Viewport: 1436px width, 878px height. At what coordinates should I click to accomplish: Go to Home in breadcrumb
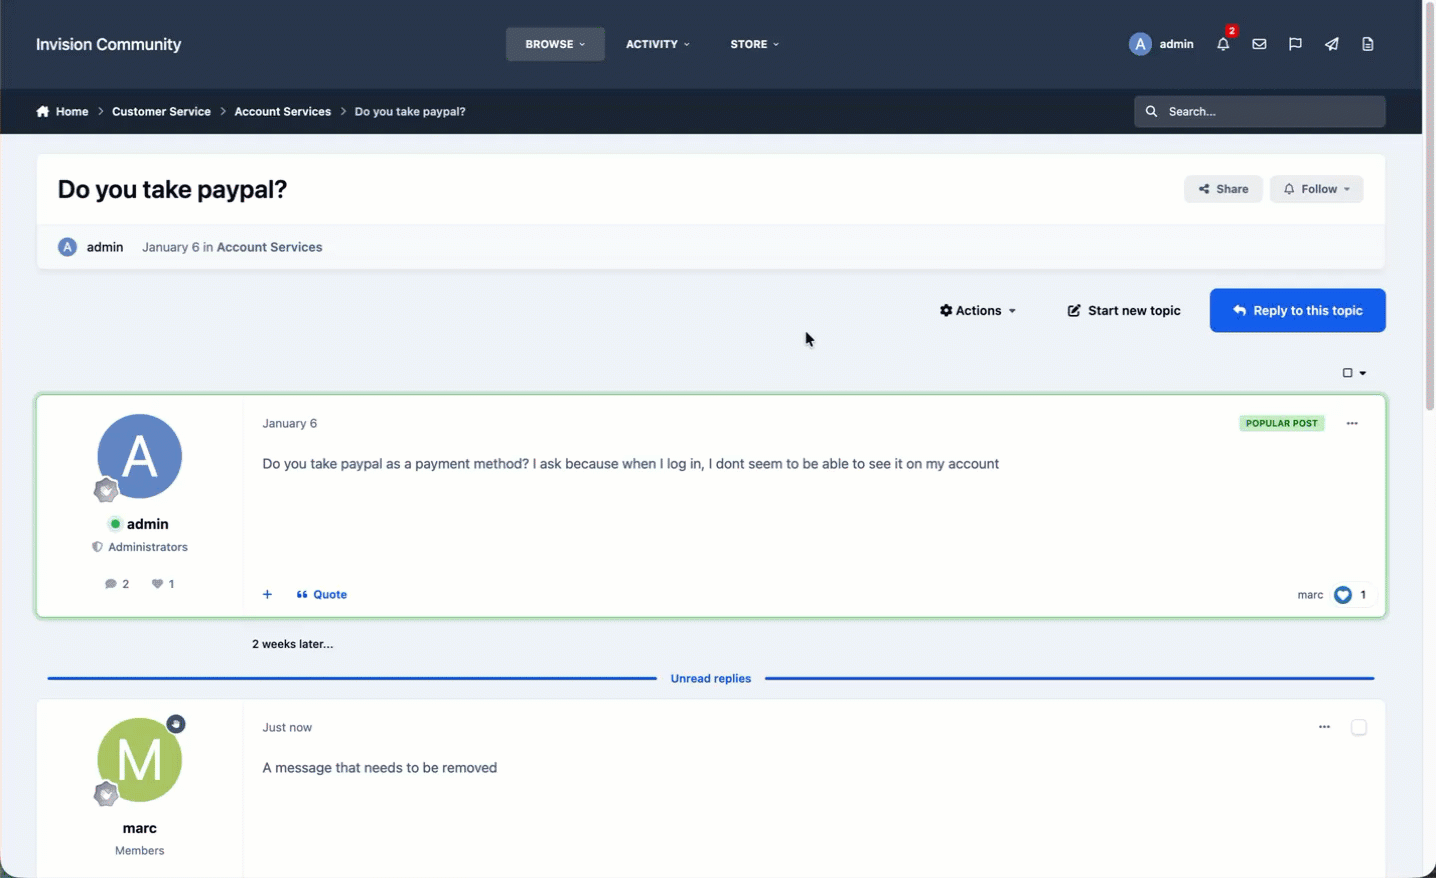(72, 111)
